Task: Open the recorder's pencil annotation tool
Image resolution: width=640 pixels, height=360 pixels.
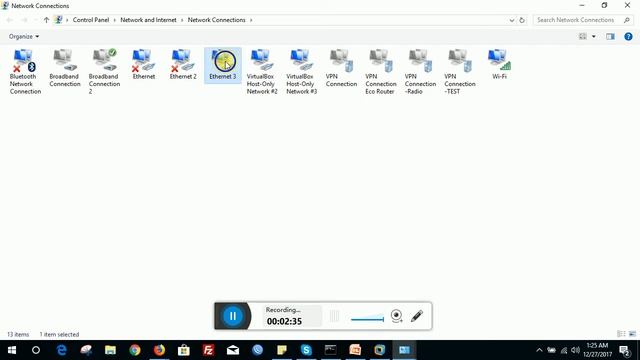Action: coord(417,316)
